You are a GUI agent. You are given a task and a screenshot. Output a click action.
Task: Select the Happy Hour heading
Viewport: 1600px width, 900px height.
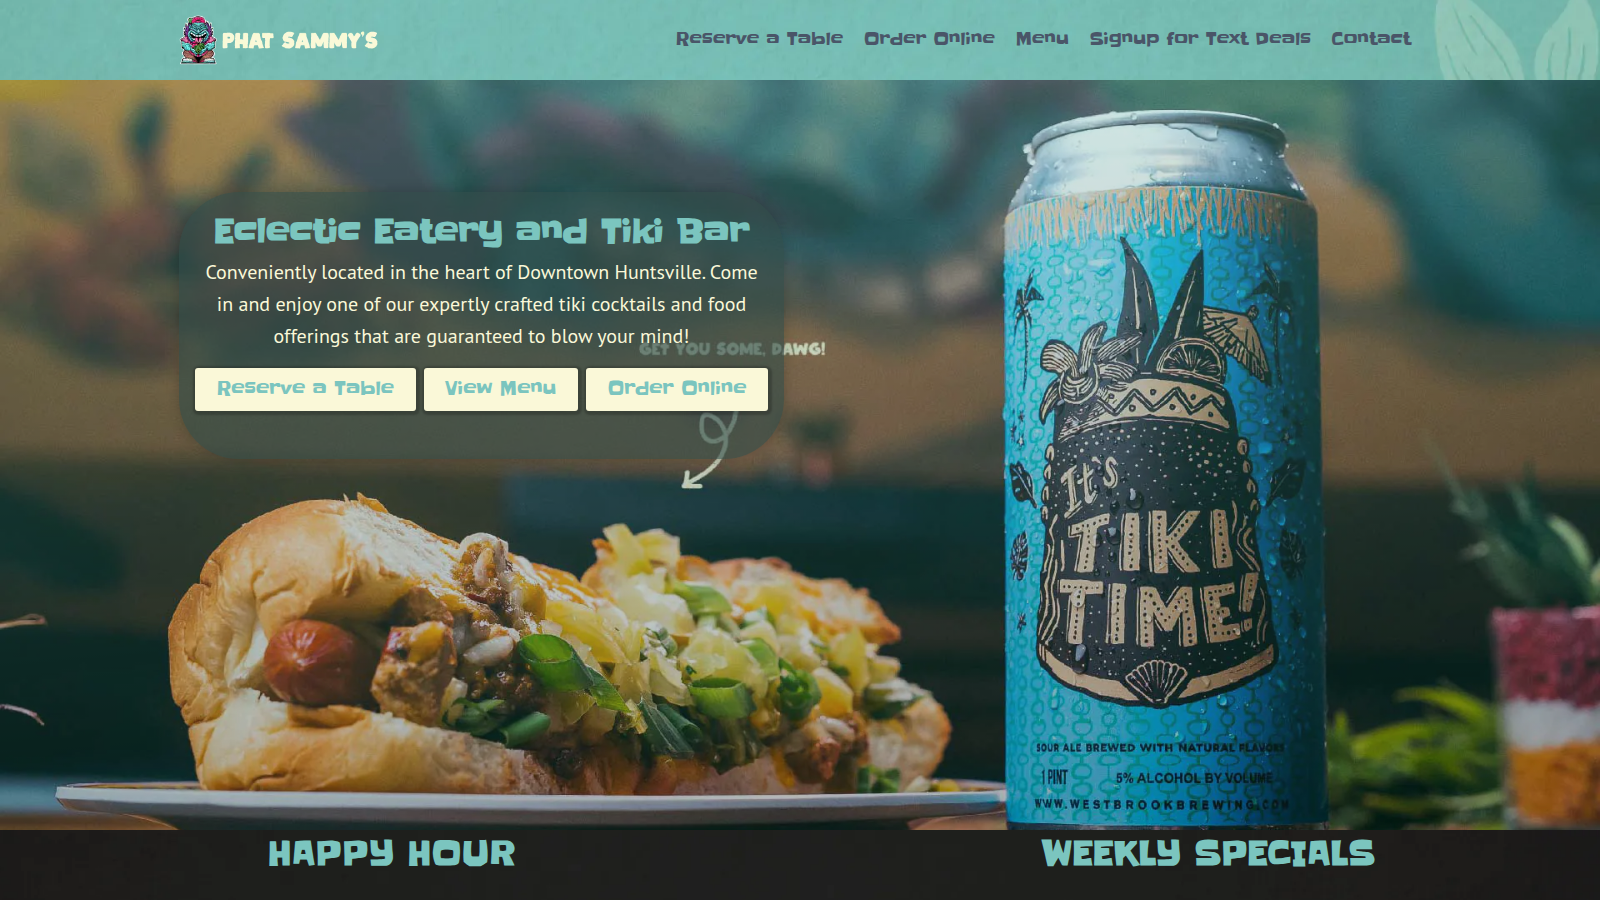(392, 854)
